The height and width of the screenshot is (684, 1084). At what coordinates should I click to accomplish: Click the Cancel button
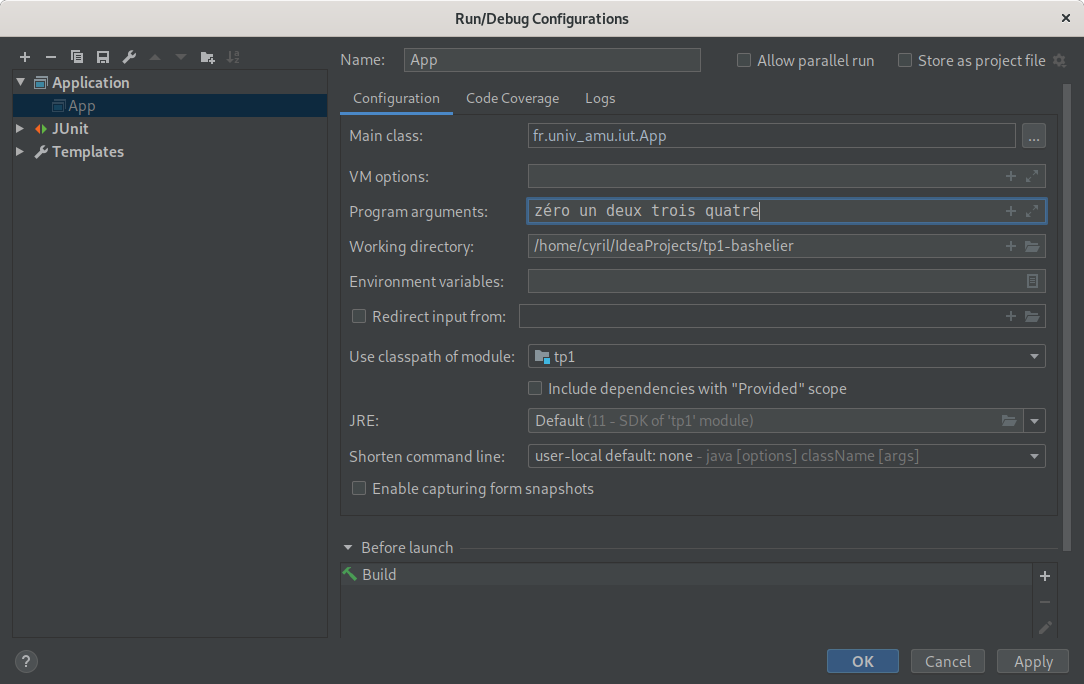pos(948,661)
